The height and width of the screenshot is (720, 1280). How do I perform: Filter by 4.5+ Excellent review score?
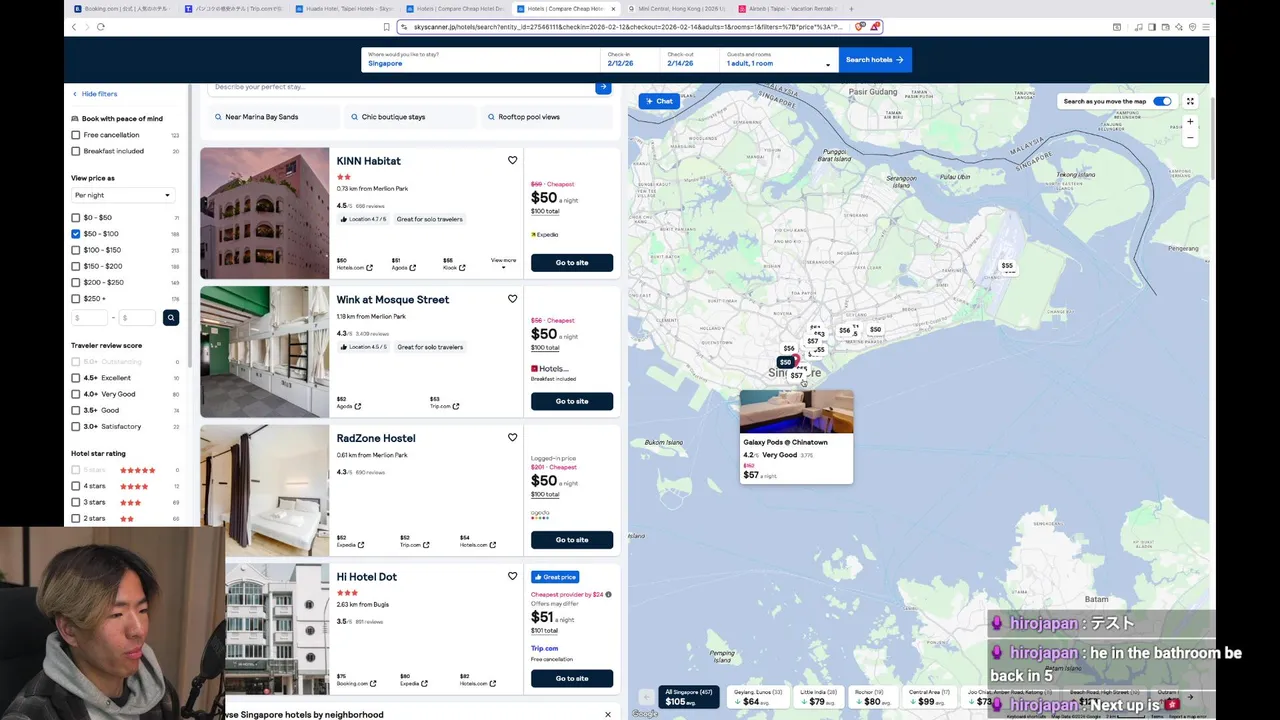[x=75, y=378]
